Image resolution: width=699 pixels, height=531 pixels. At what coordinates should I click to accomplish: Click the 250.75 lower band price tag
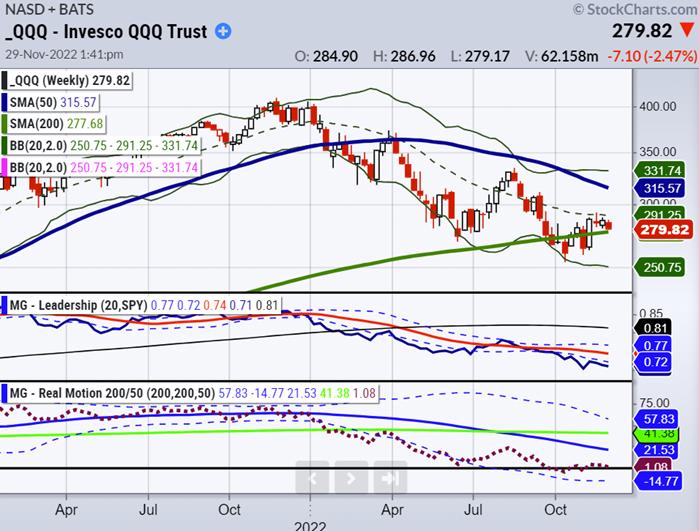coord(659,267)
